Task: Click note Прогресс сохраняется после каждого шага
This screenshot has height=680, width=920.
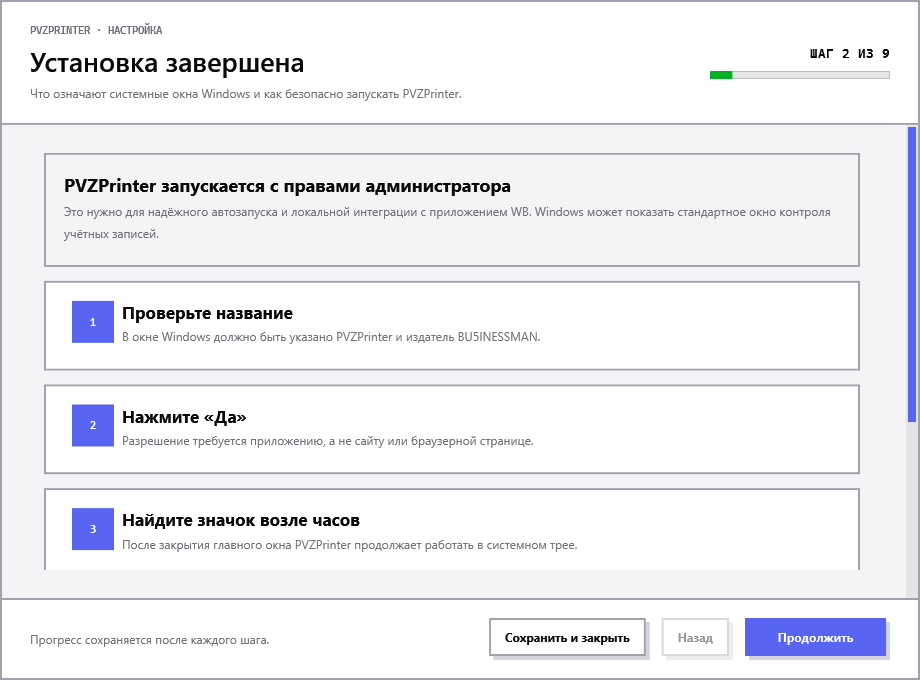Action: coord(150,640)
